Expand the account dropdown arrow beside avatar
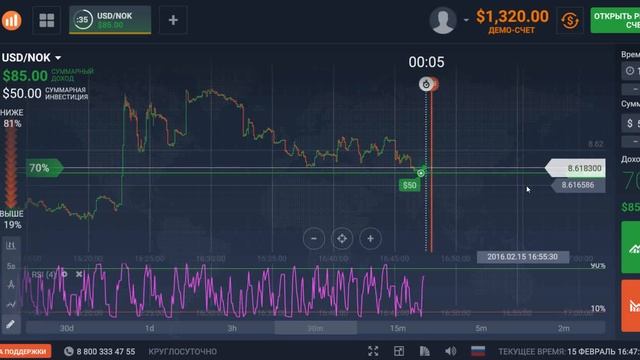 (466, 20)
